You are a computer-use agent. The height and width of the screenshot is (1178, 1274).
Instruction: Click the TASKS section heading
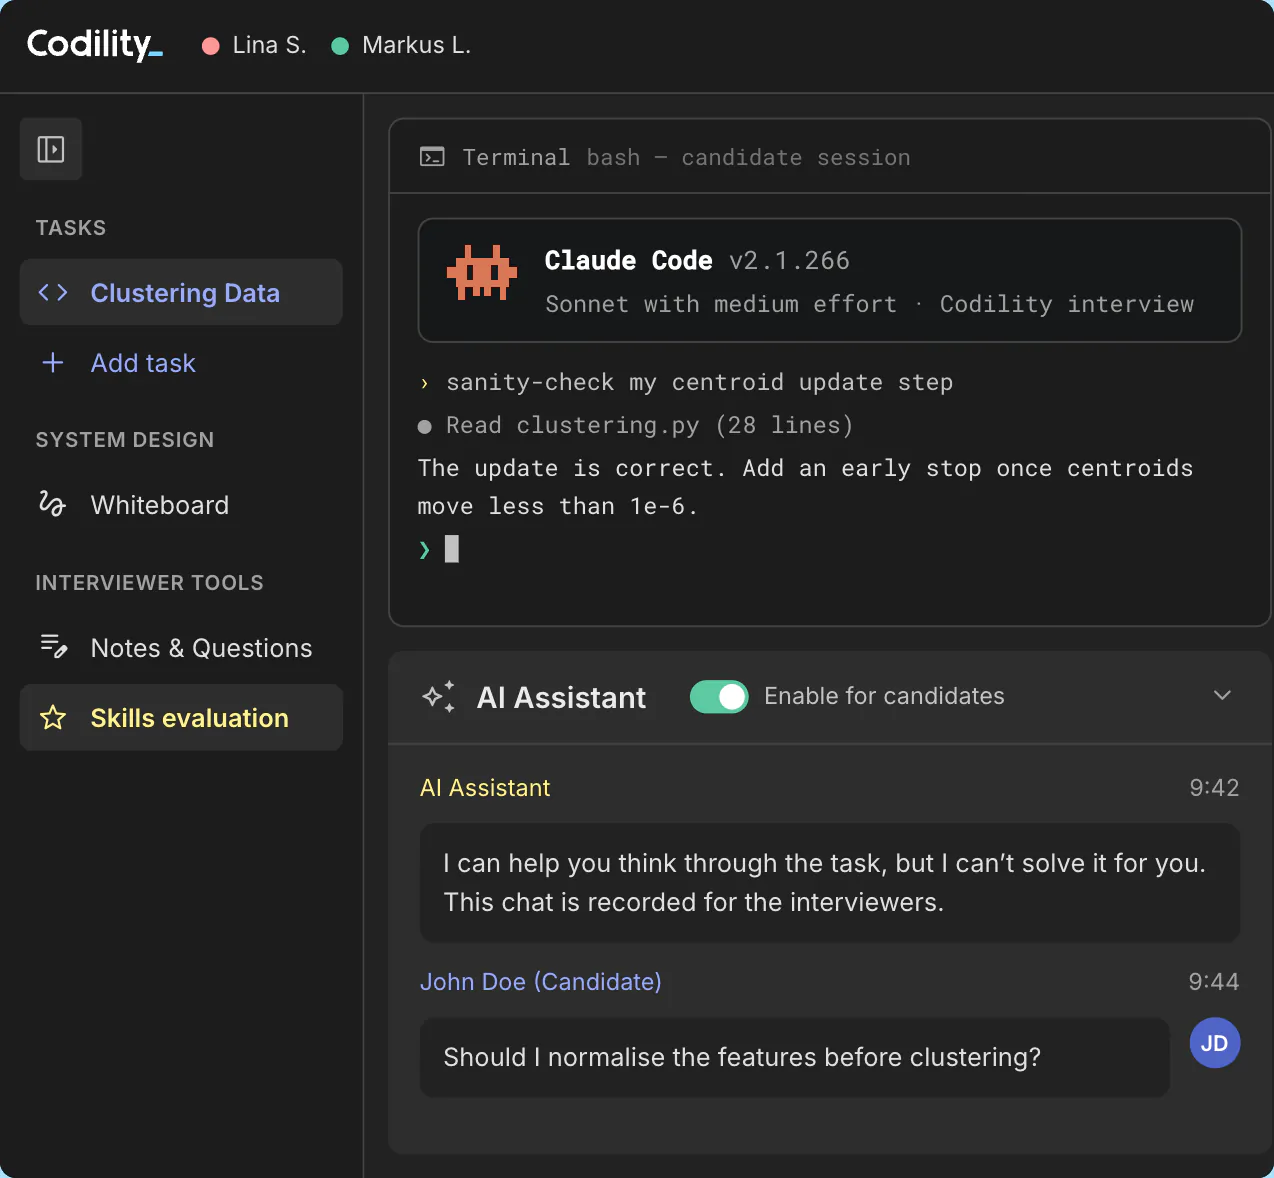71,228
